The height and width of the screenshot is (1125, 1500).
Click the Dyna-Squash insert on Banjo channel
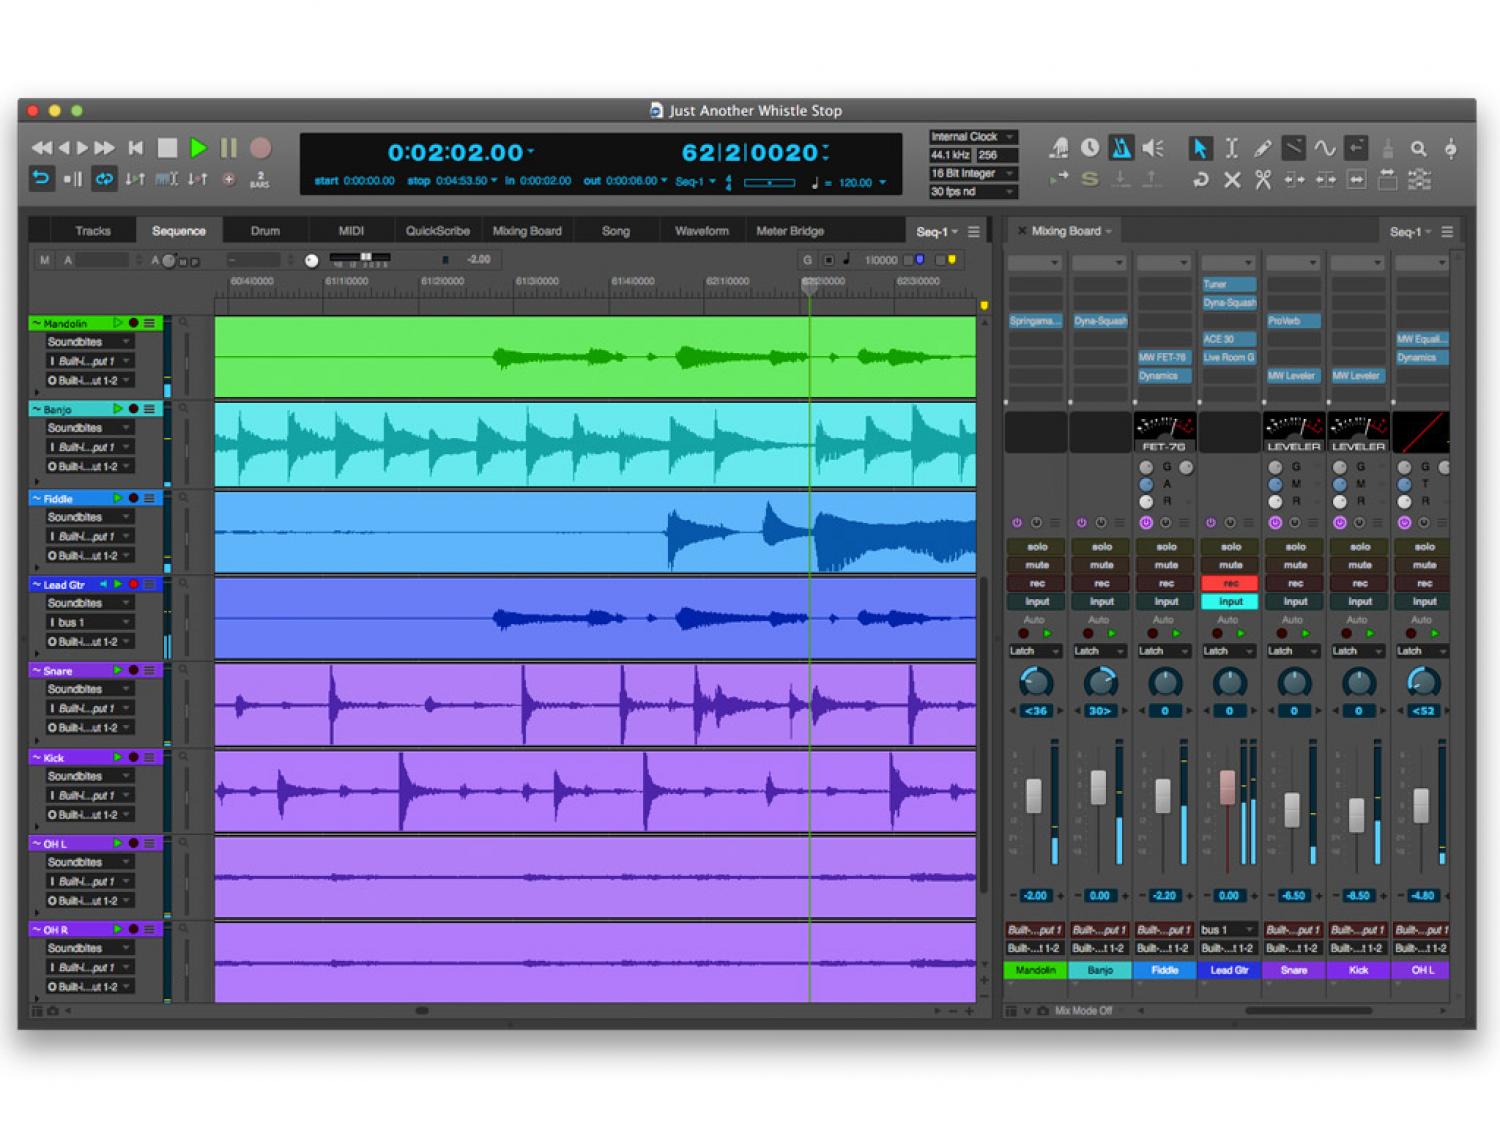(1100, 321)
